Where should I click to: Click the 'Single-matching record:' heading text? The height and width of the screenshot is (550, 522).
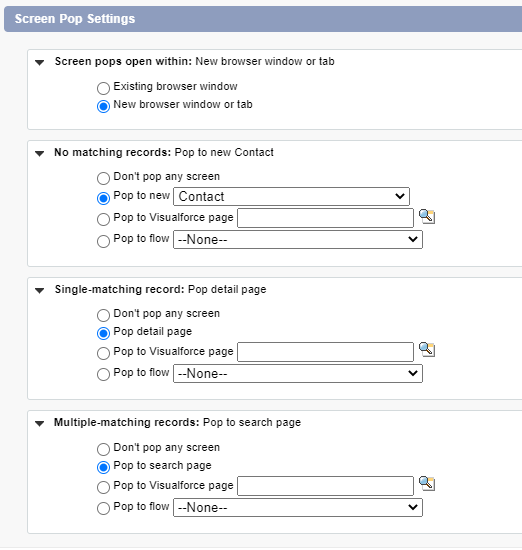(x=119, y=289)
